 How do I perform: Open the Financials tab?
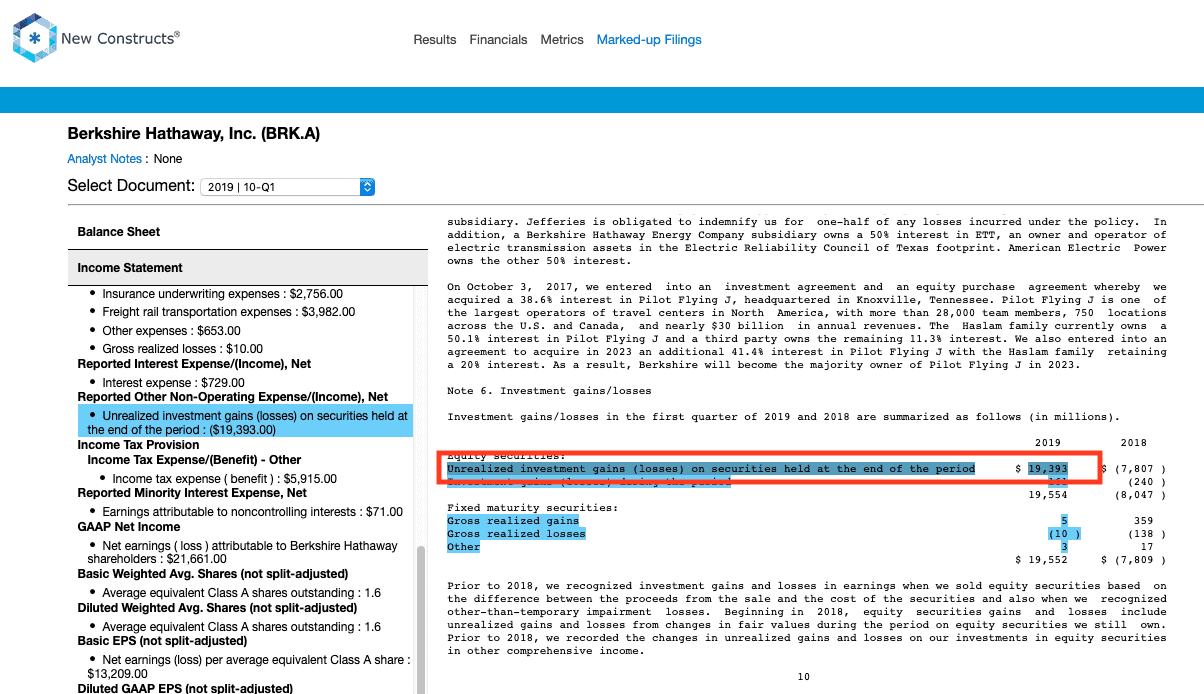tap(498, 40)
